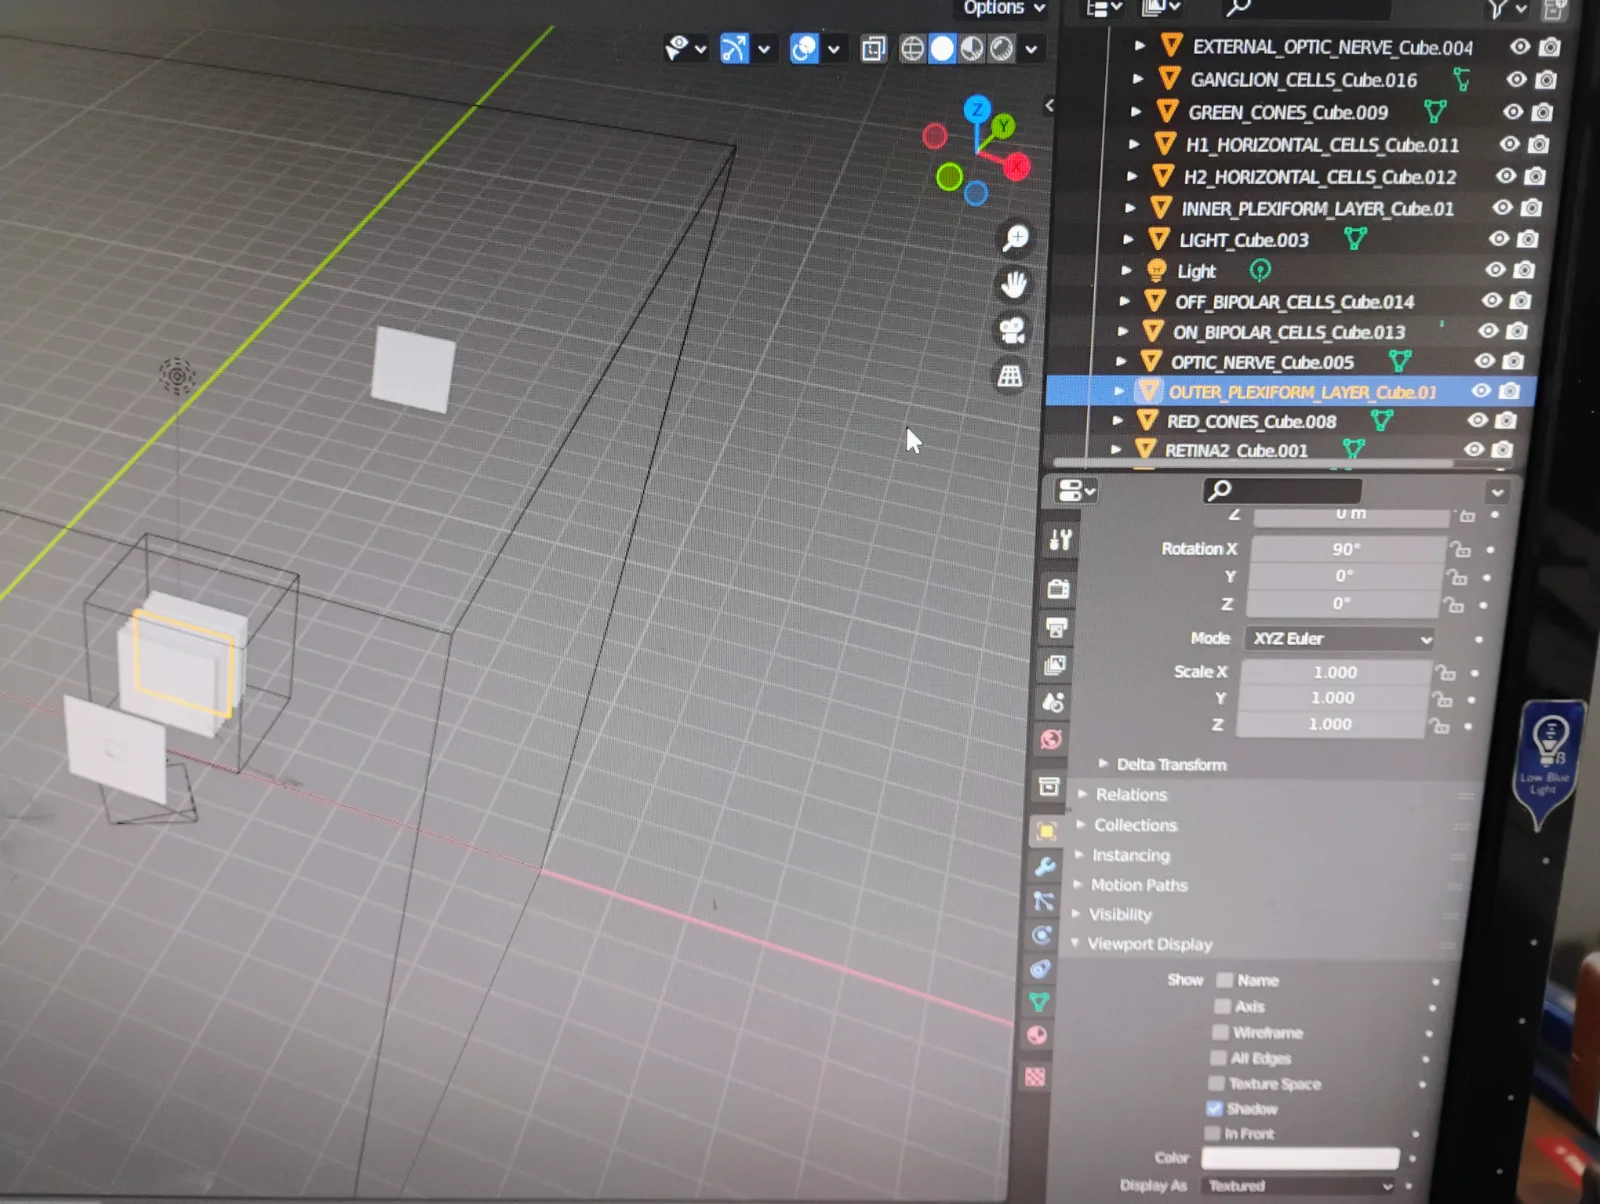Open the rotation Mode XYZ Euler dropdown
This screenshot has height=1204, width=1600.
(1340, 638)
